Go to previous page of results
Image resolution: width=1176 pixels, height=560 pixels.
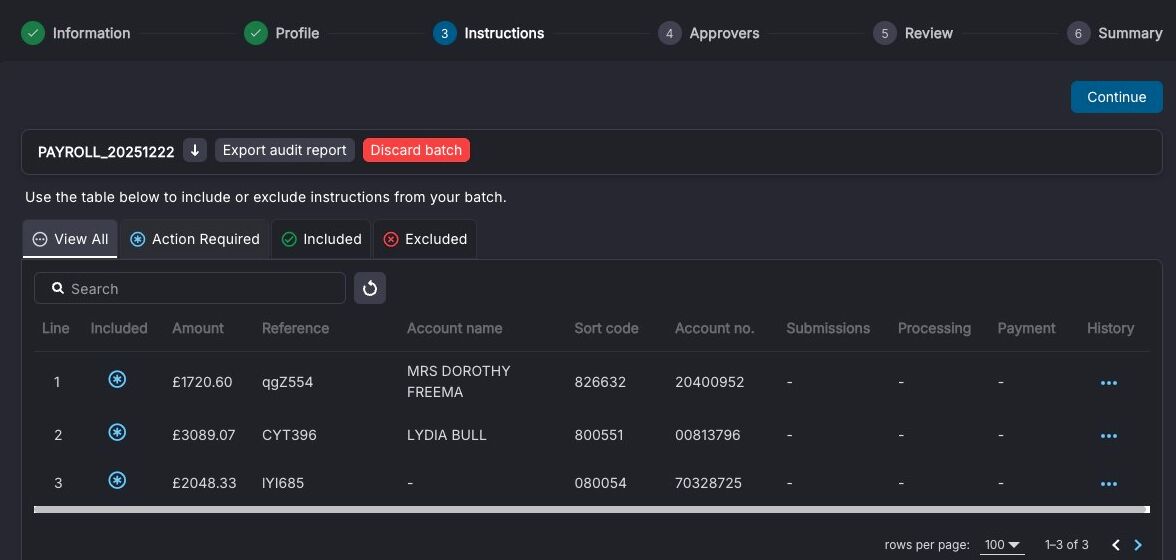[x=1116, y=545]
